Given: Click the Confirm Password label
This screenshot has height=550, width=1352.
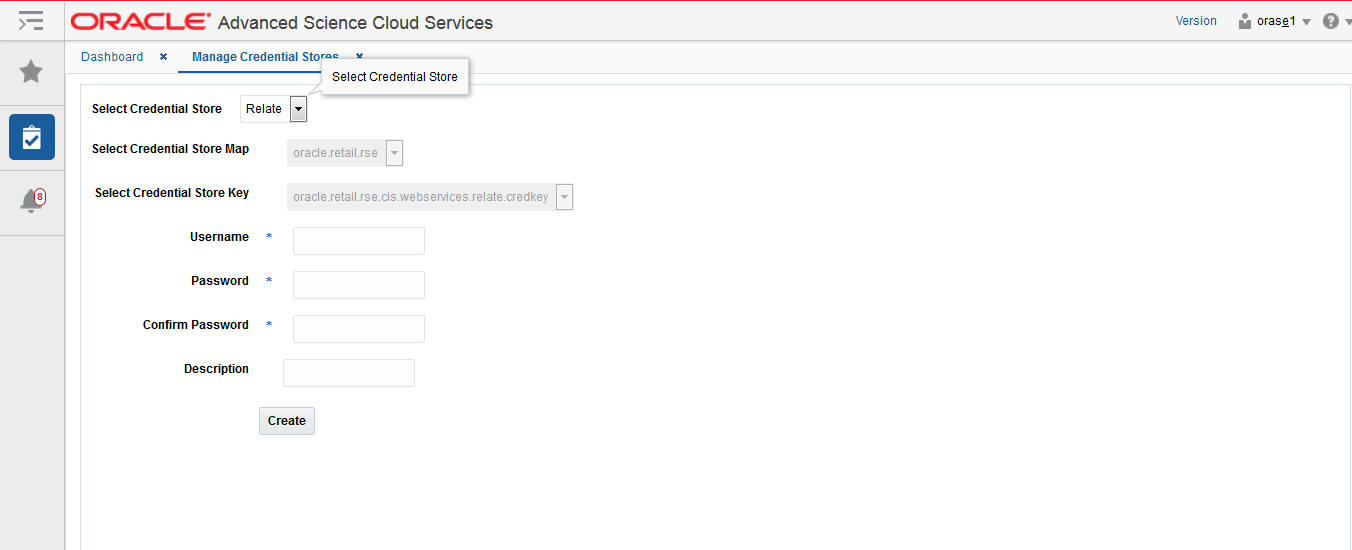Looking at the screenshot, I should pyautogui.click(x=196, y=325).
